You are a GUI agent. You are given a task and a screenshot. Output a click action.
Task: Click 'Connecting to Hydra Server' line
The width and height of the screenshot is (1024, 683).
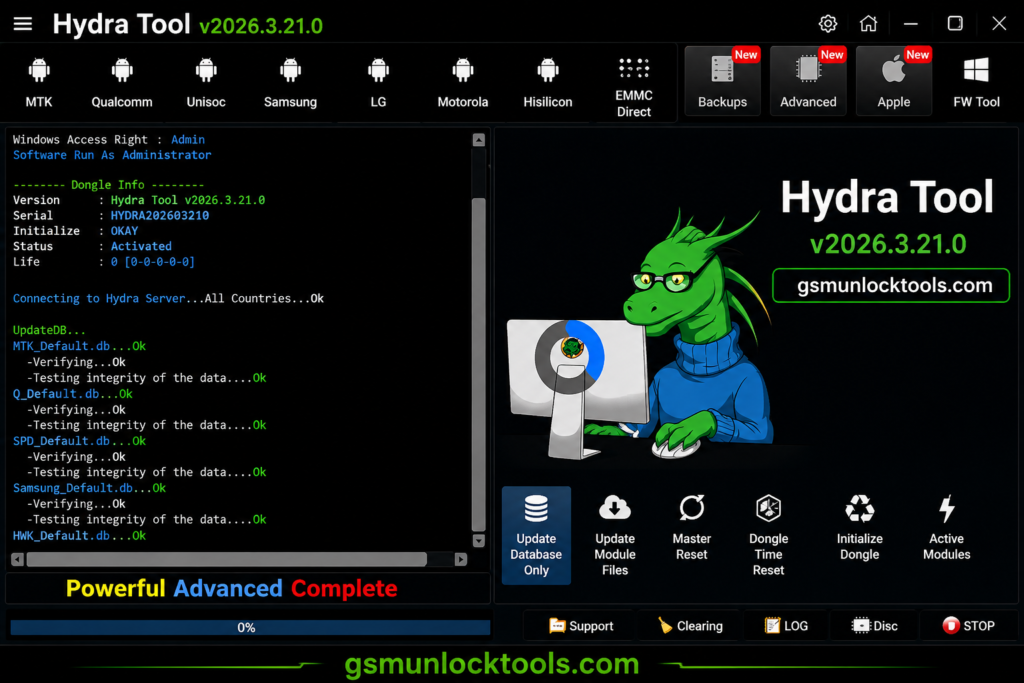(x=168, y=298)
